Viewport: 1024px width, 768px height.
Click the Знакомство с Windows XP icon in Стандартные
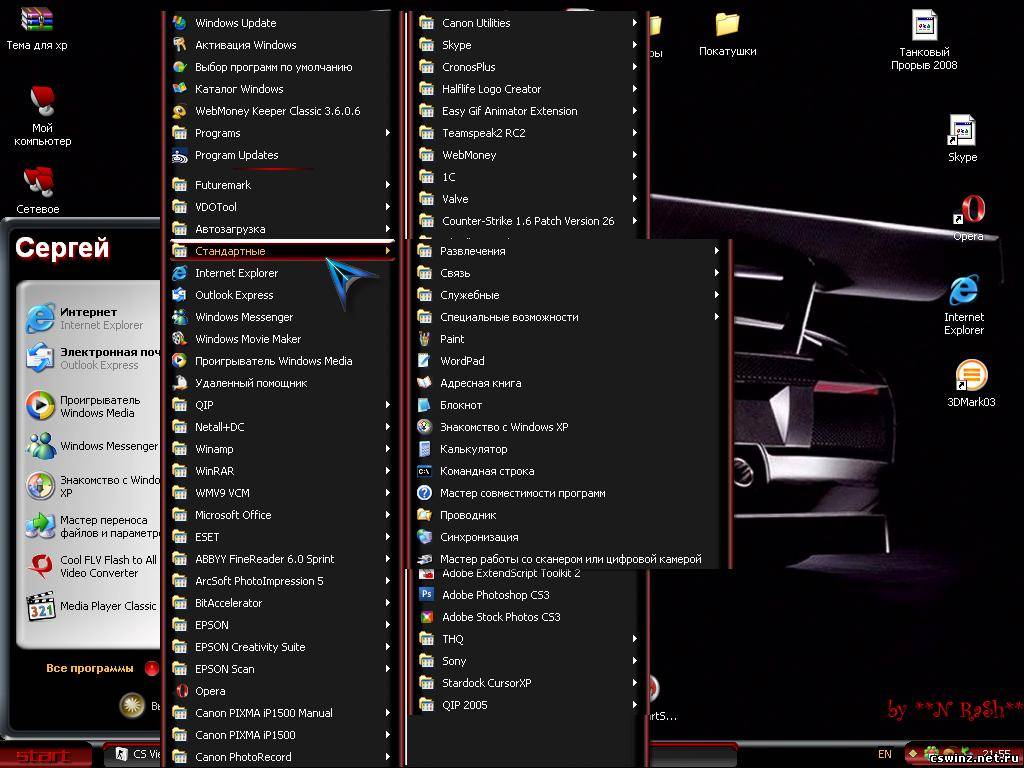coord(424,426)
